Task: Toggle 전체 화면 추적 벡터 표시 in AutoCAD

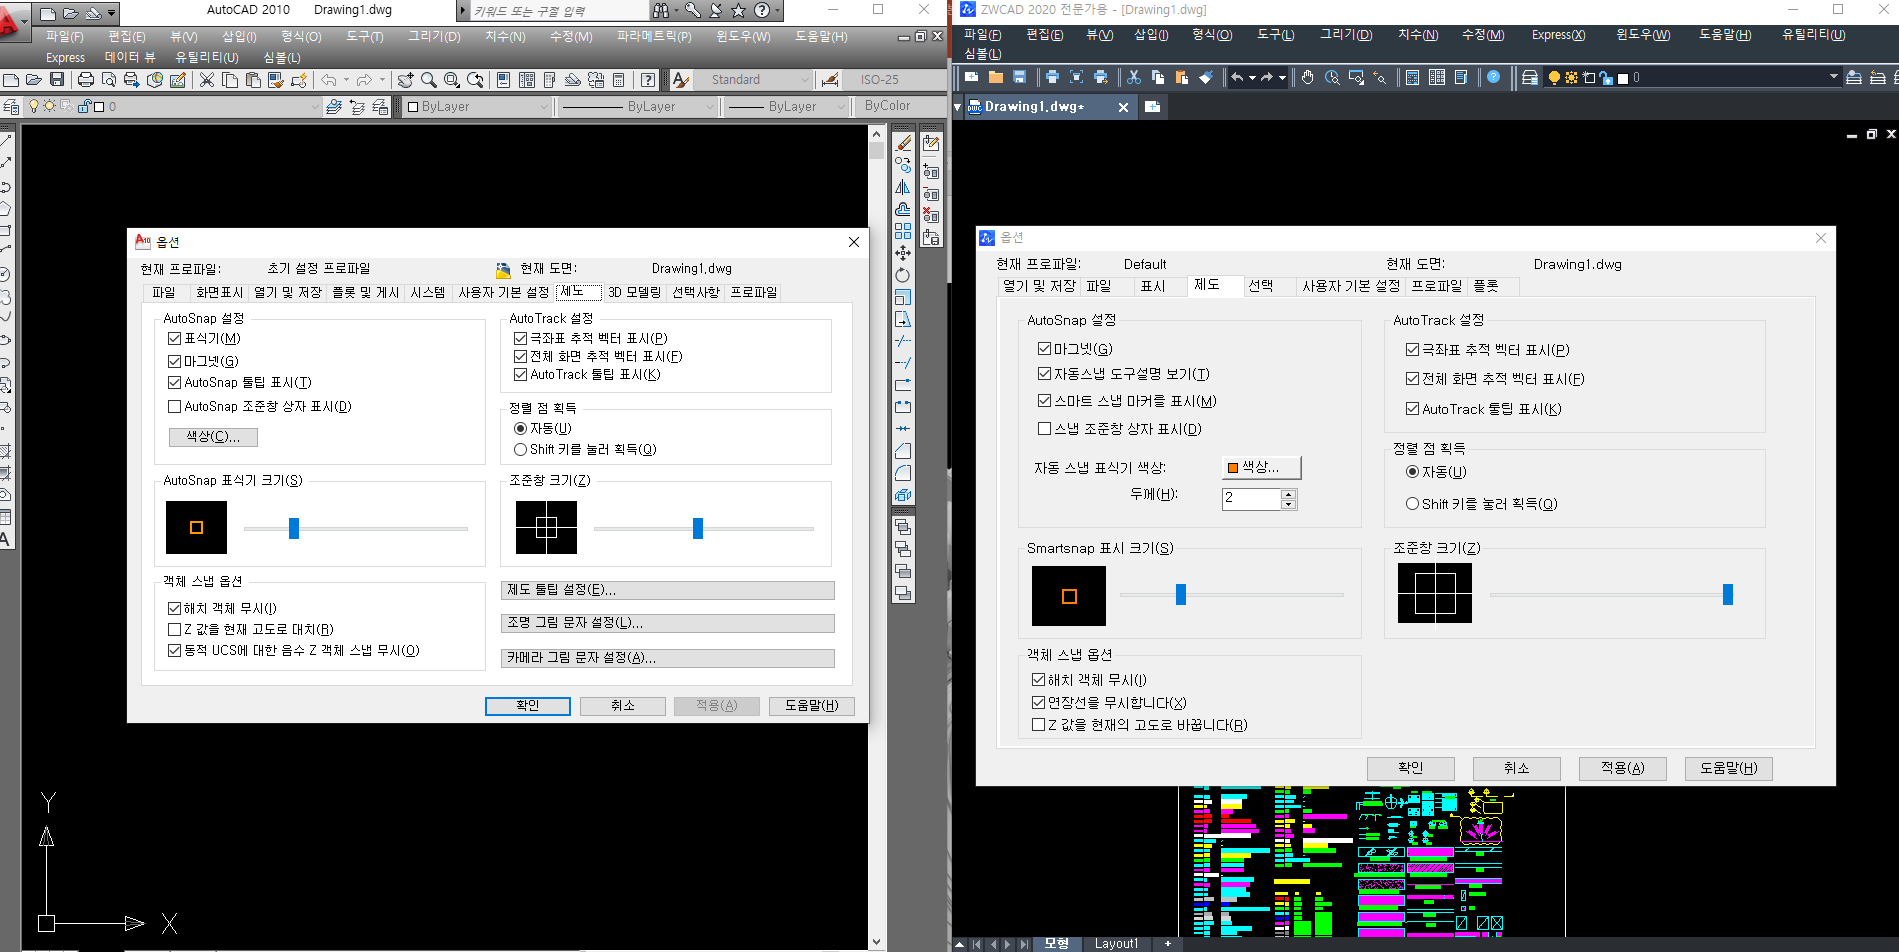Action: click(x=520, y=357)
